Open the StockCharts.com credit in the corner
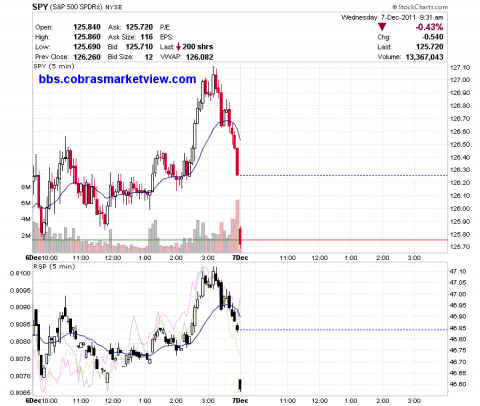 (420, 7)
